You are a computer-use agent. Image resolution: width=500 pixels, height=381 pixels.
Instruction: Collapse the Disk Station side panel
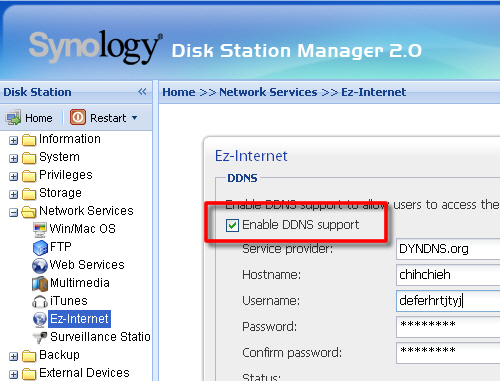click(142, 92)
